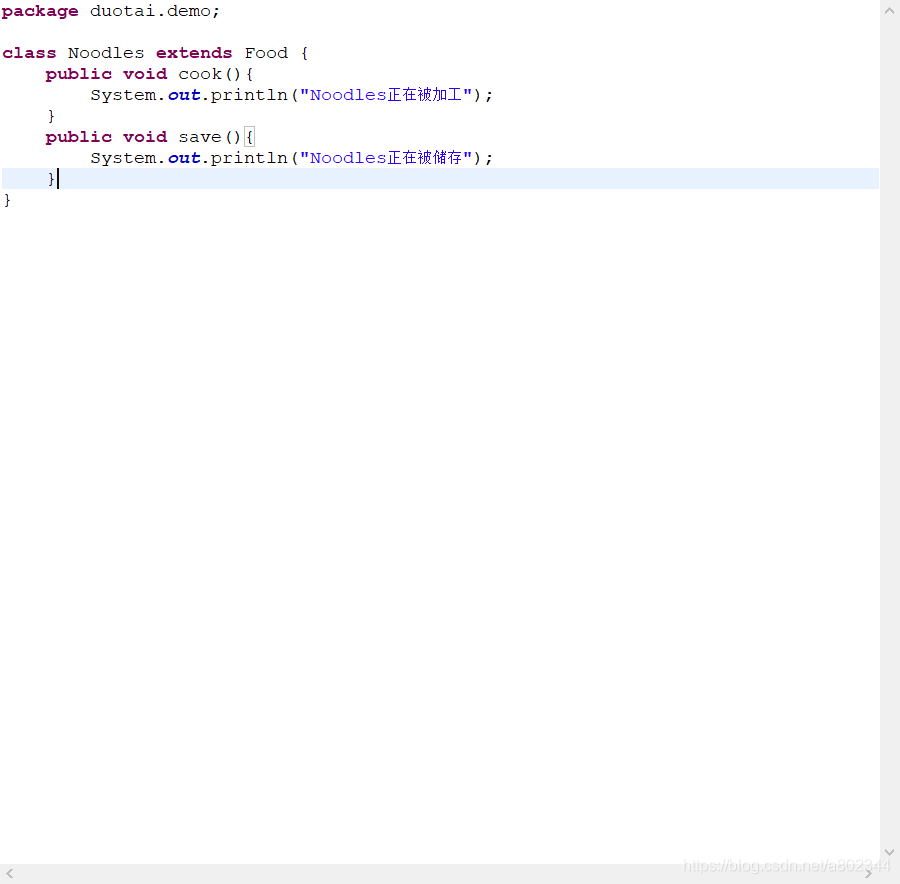Click the final closing brace of the class
This screenshot has width=900, height=884.
7,200
